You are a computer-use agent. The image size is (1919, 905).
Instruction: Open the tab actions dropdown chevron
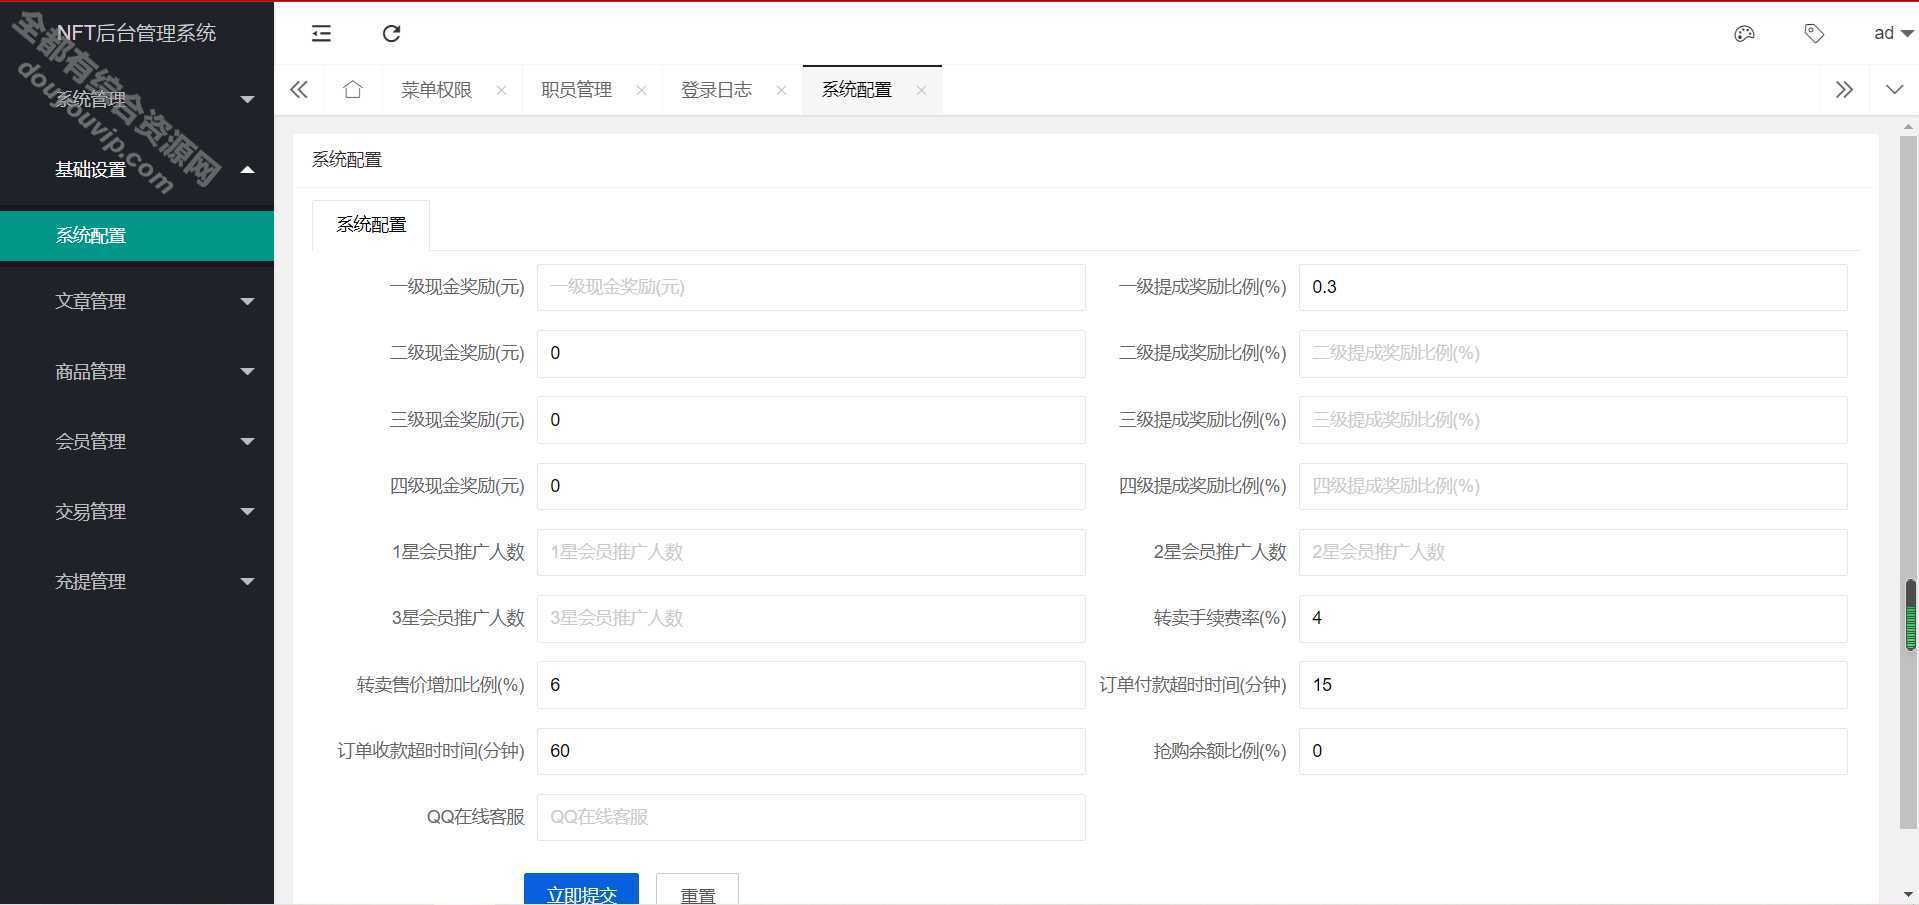(x=1894, y=89)
